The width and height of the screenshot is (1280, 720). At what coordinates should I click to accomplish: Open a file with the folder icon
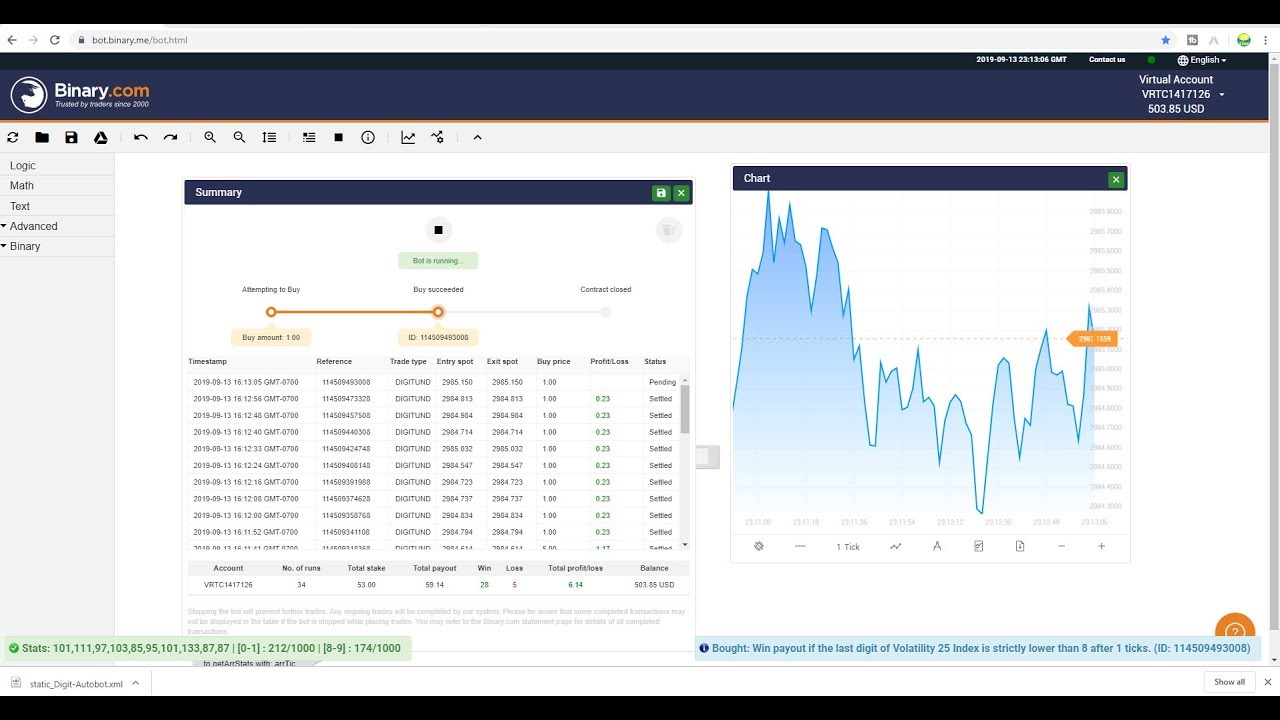(x=42, y=138)
